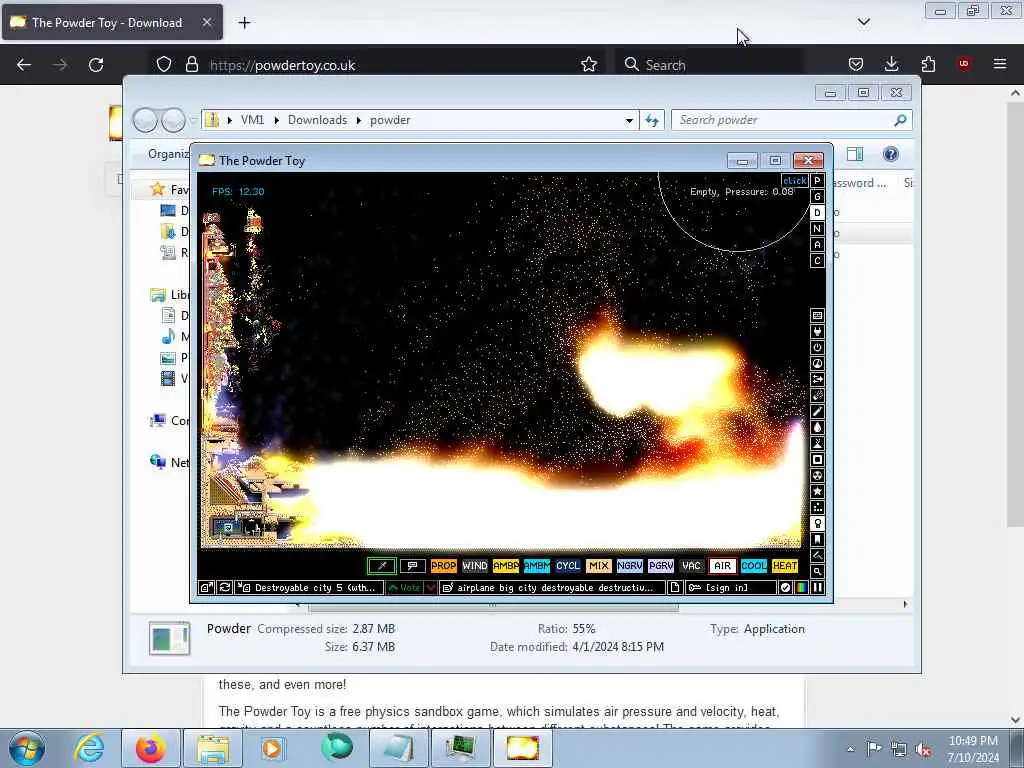Open renderer options rainbow icon
The image size is (1024, 768).
pos(801,588)
